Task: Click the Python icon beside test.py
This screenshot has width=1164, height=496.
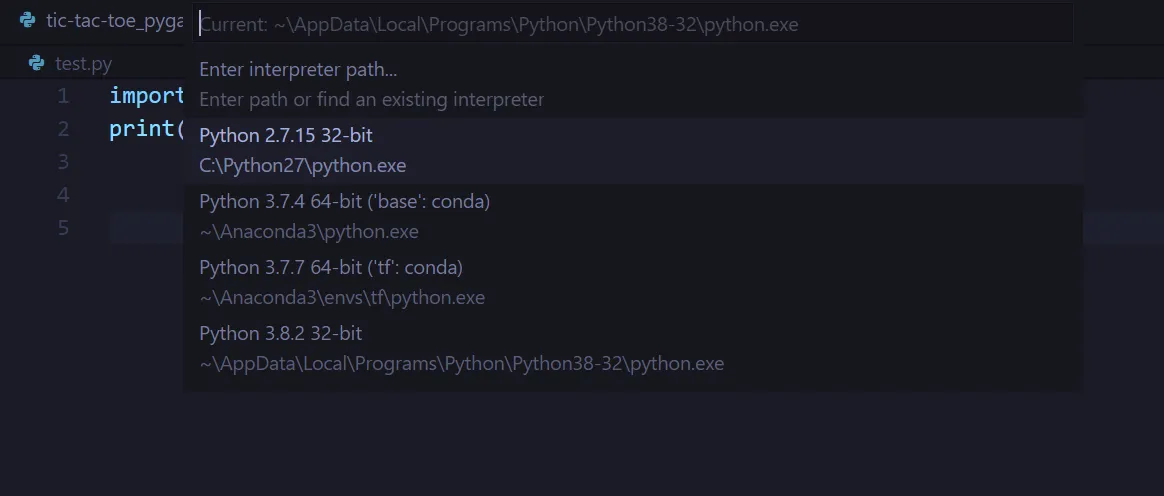Action: [x=37, y=64]
